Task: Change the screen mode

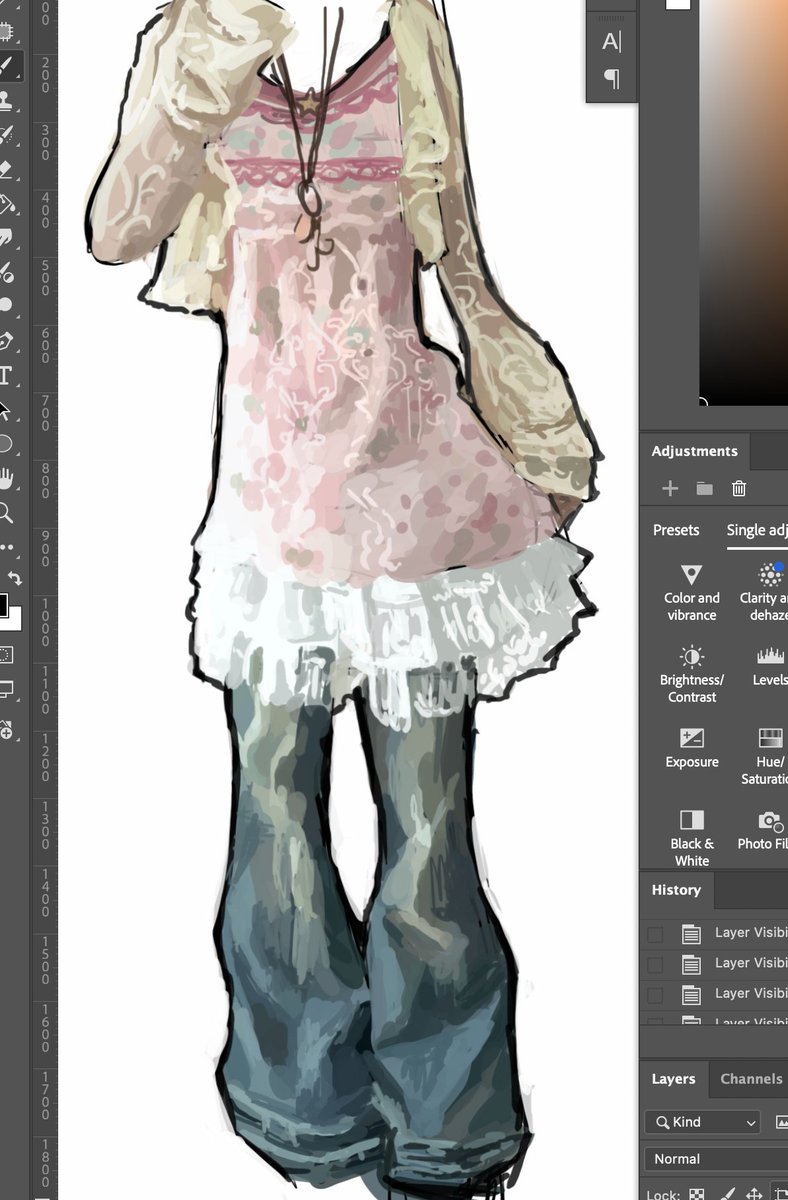Action: click(x=6, y=689)
